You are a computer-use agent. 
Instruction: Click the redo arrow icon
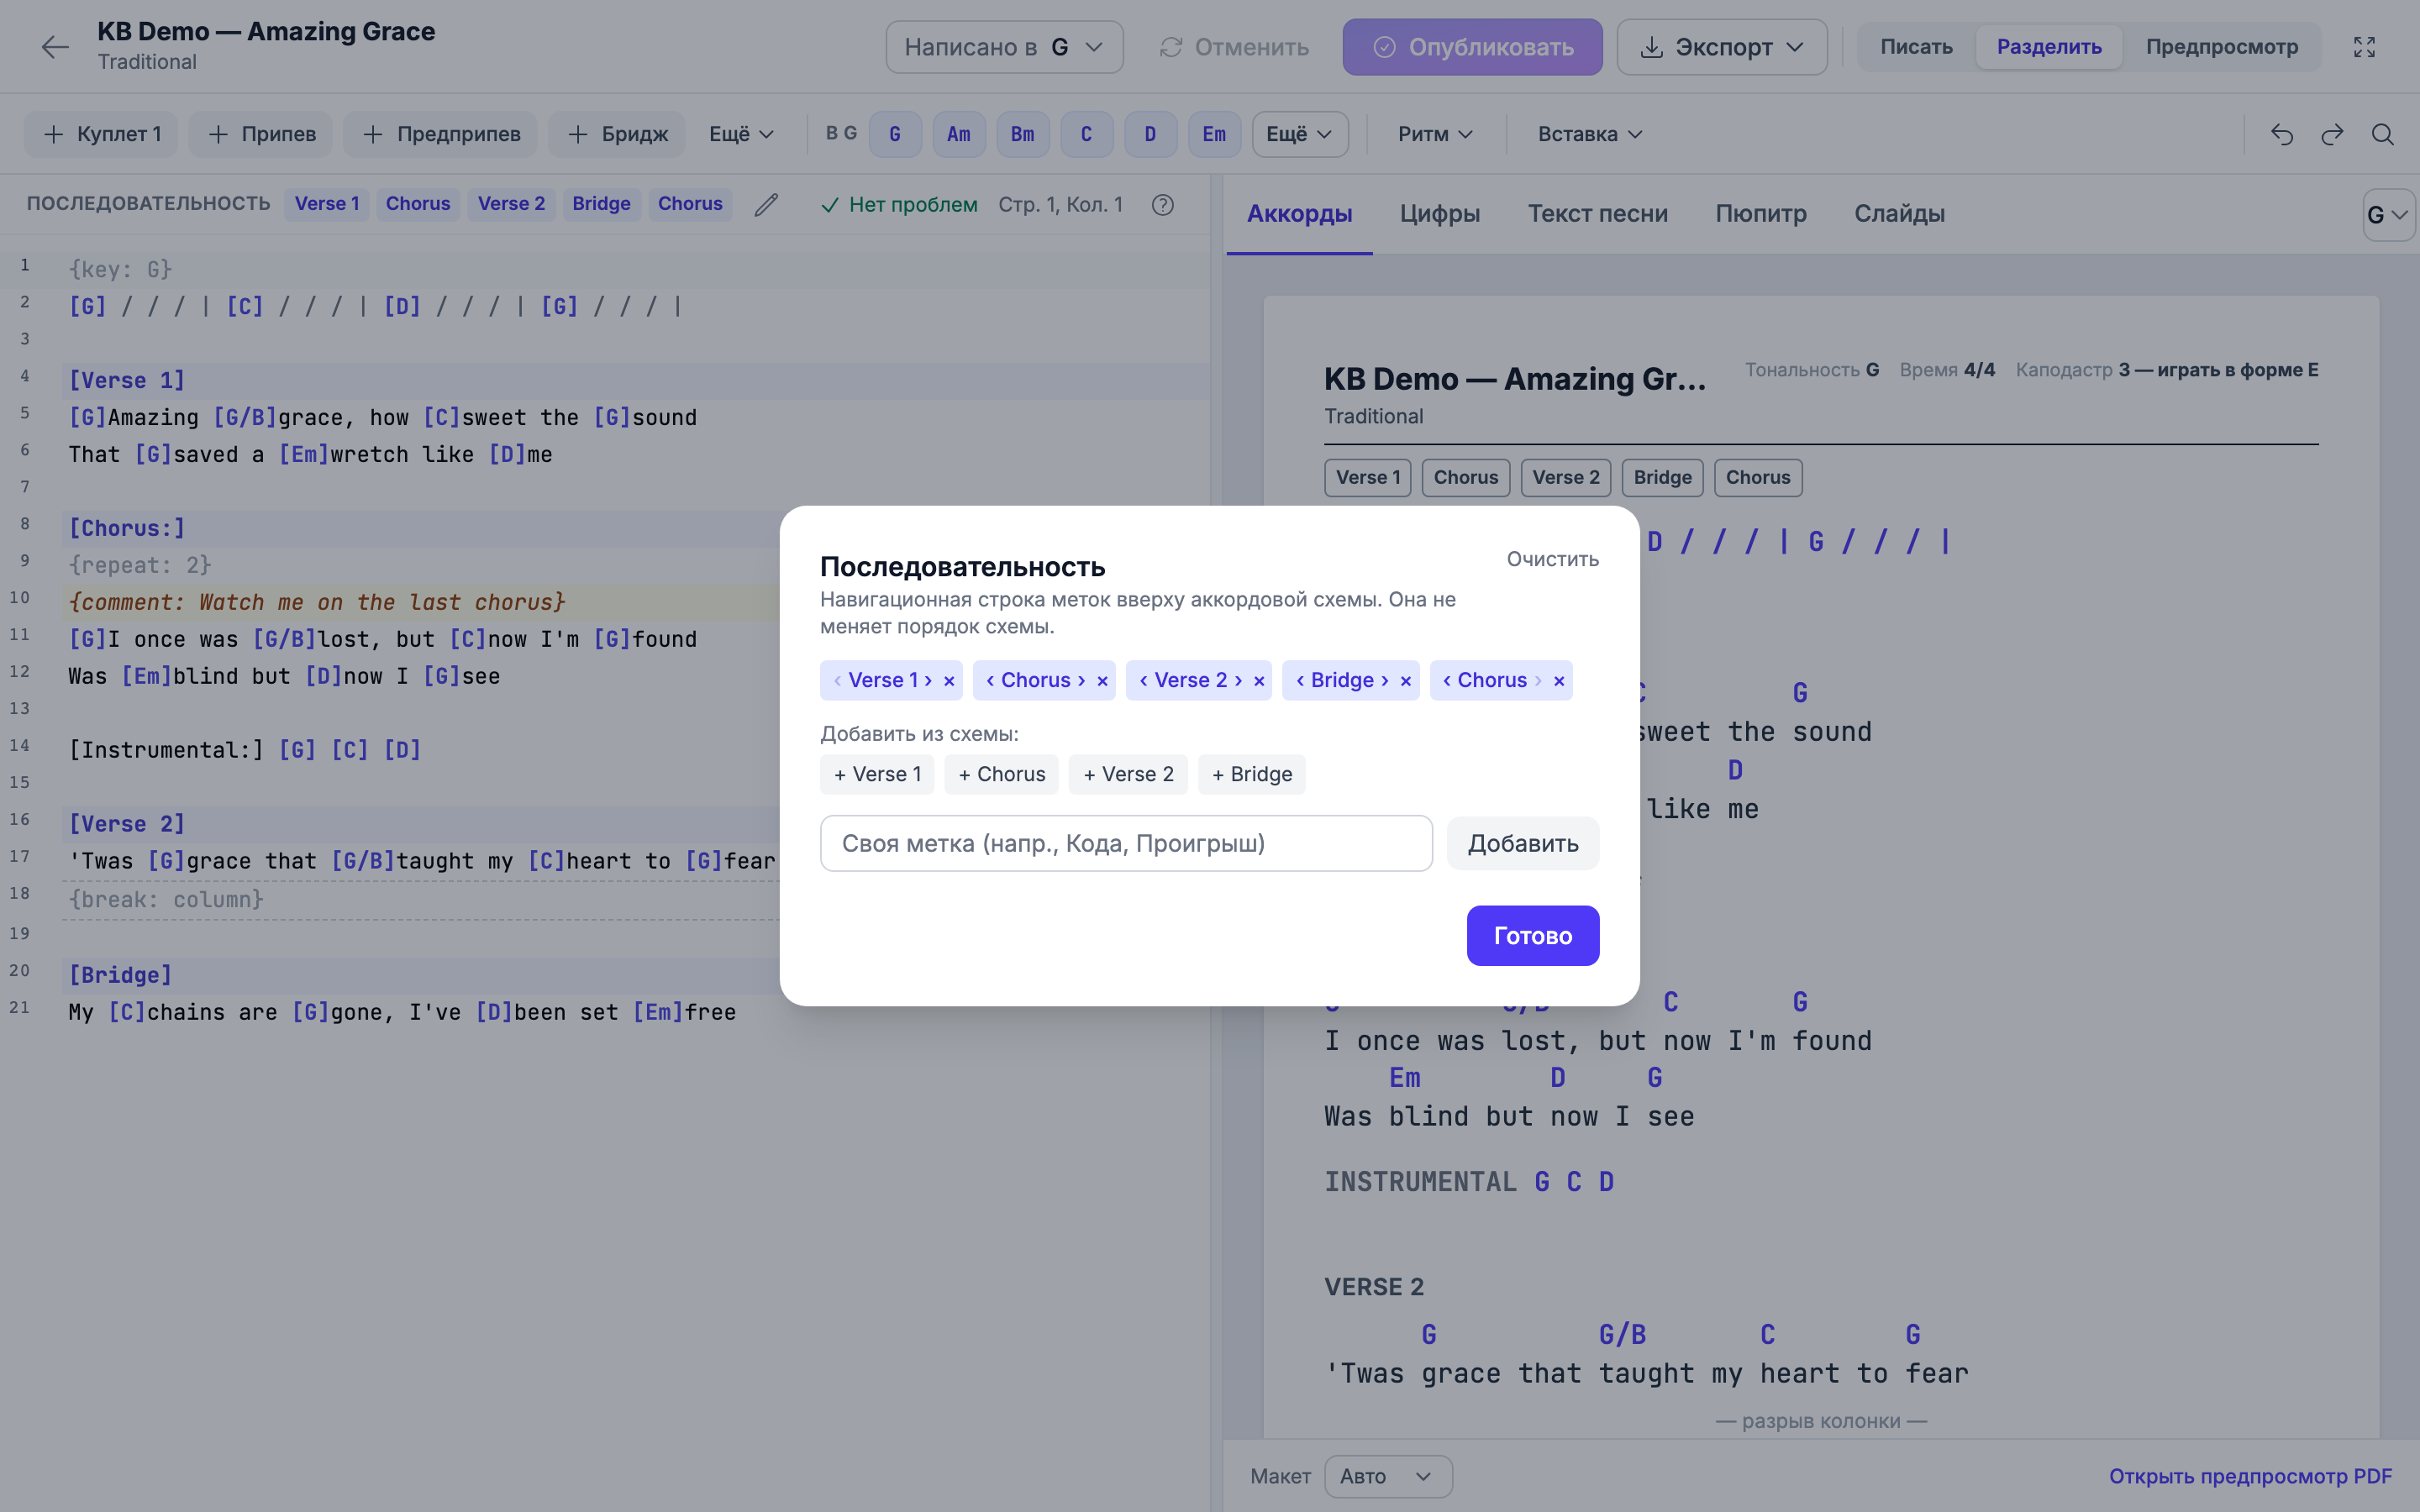(x=2332, y=134)
